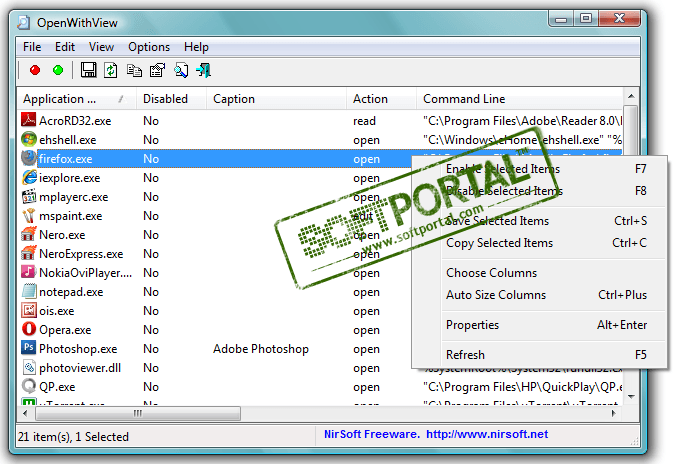Click the red Disable Selected Items toolbar icon
The width and height of the screenshot is (674, 464).
[35, 70]
